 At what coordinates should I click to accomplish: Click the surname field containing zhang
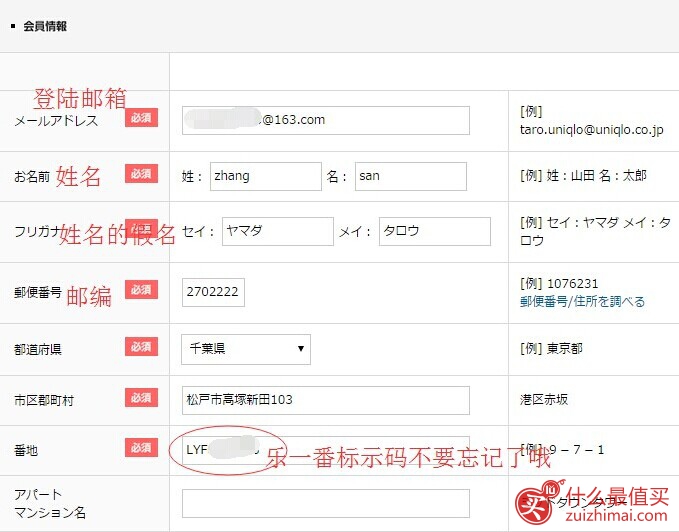click(266, 176)
